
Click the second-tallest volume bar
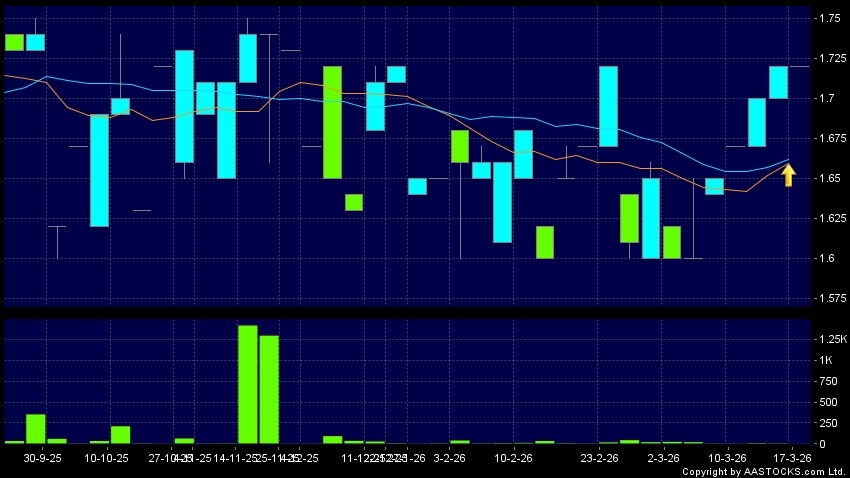(x=269, y=389)
